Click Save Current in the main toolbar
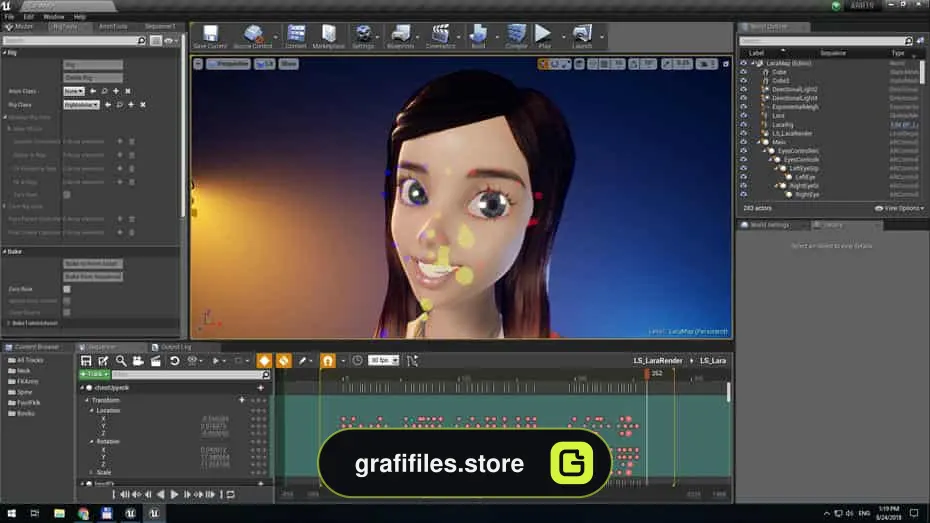Image resolution: width=930 pixels, height=523 pixels. tap(210, 36)
